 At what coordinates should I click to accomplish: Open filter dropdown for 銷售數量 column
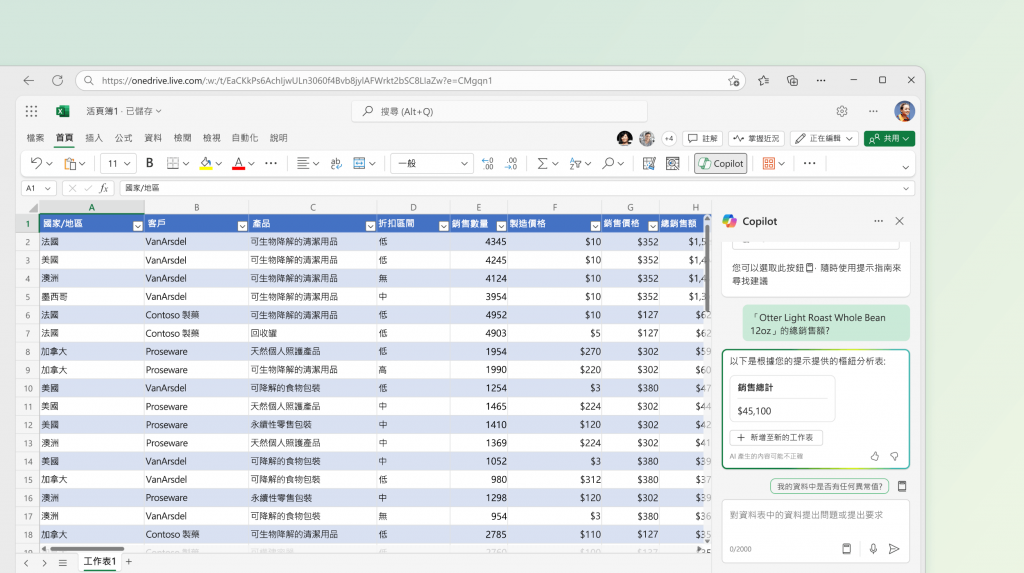[501, 225]
